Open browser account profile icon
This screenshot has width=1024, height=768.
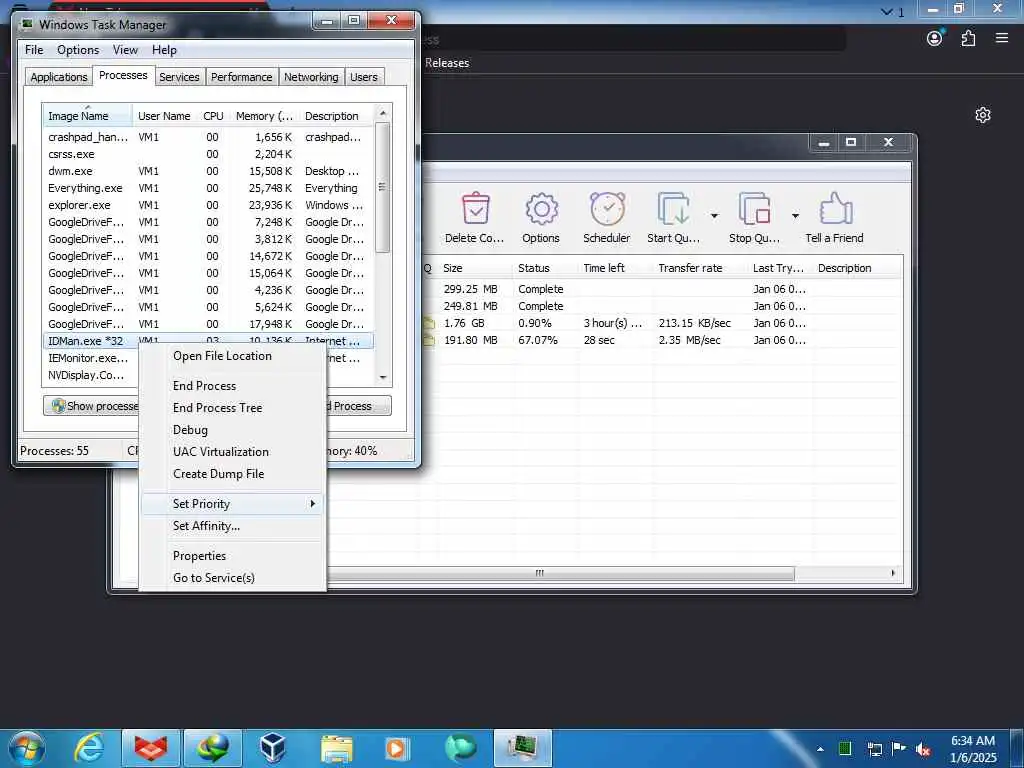(935, 38)
